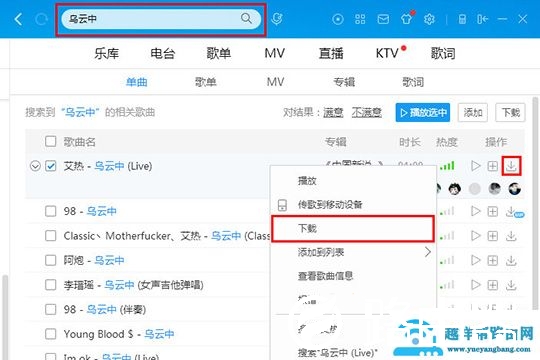Open the apps grid icon

point(360,19)
